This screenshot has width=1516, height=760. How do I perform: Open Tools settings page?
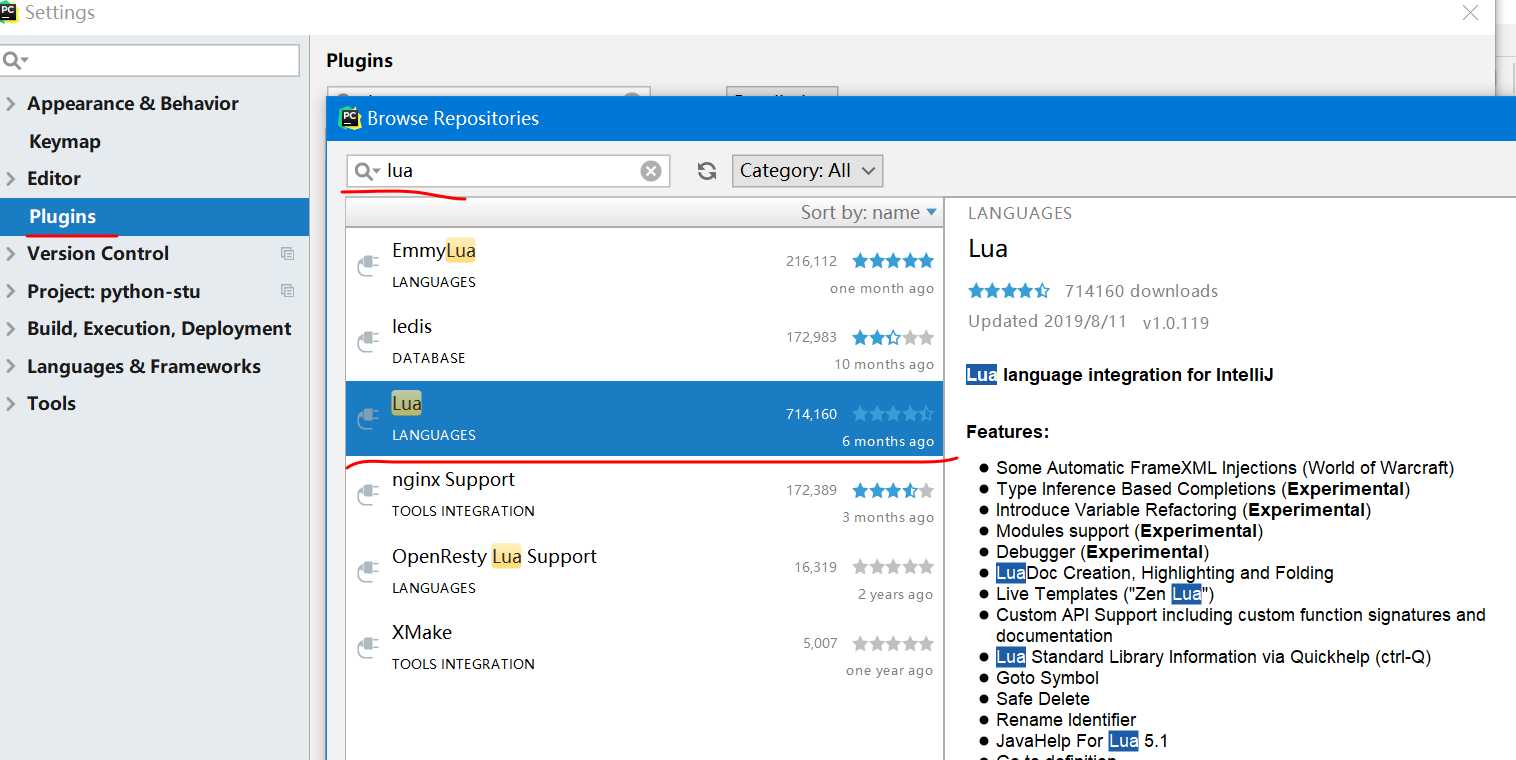(51, 404)
